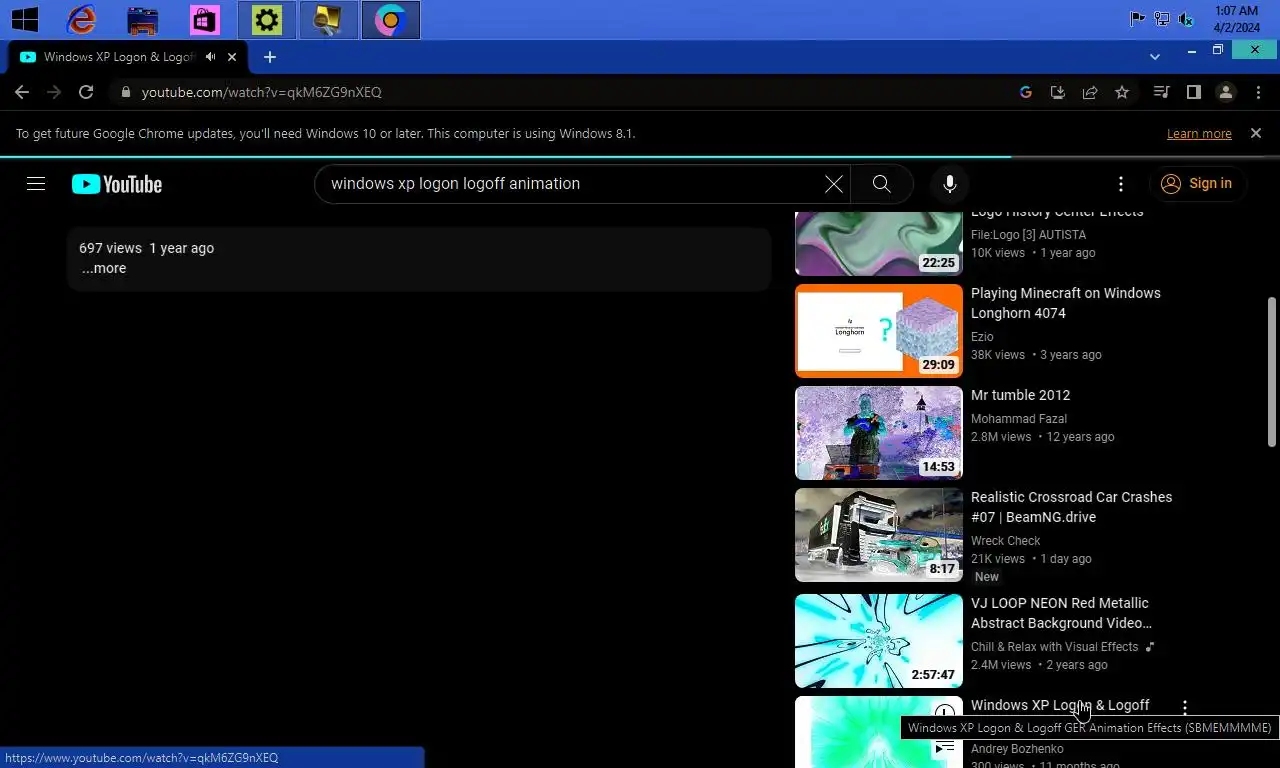This screenshot has height=768, width=1280.
Task: Search with your voice microphone
Action: (x=950, y=184)
